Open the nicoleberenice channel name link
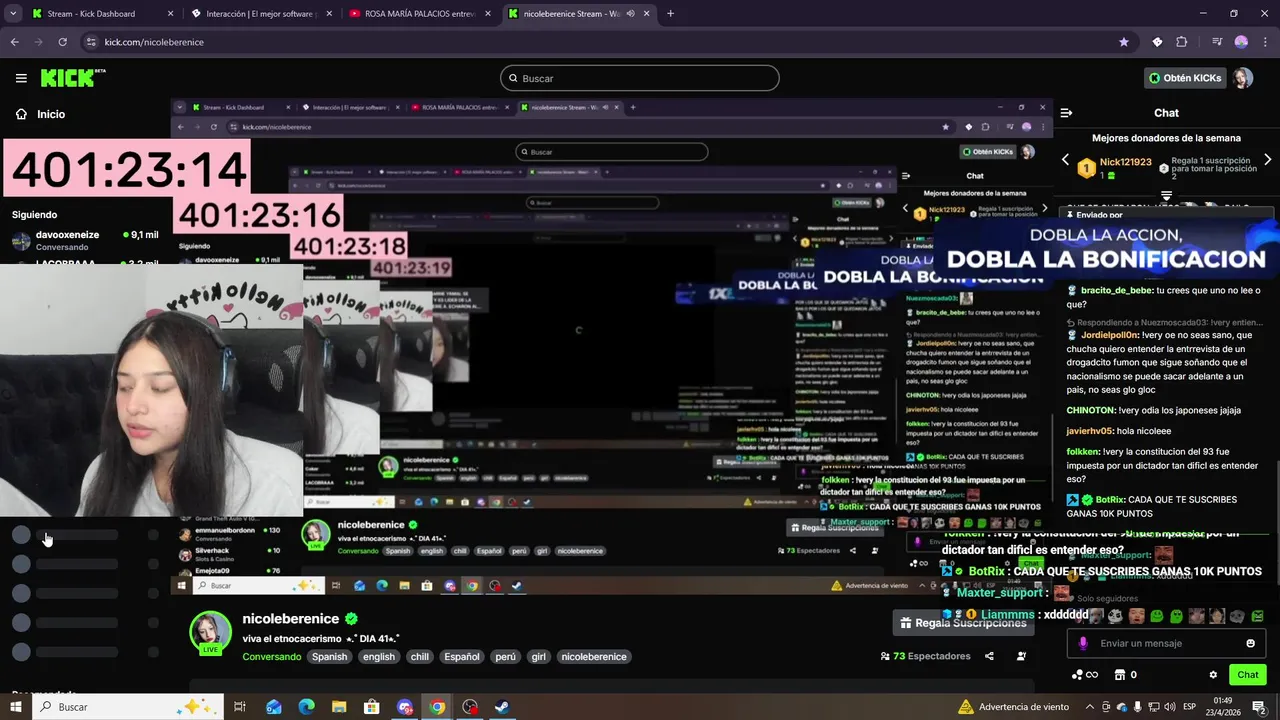This screenshot has width=1280, height=720. [x=291, y=619]
